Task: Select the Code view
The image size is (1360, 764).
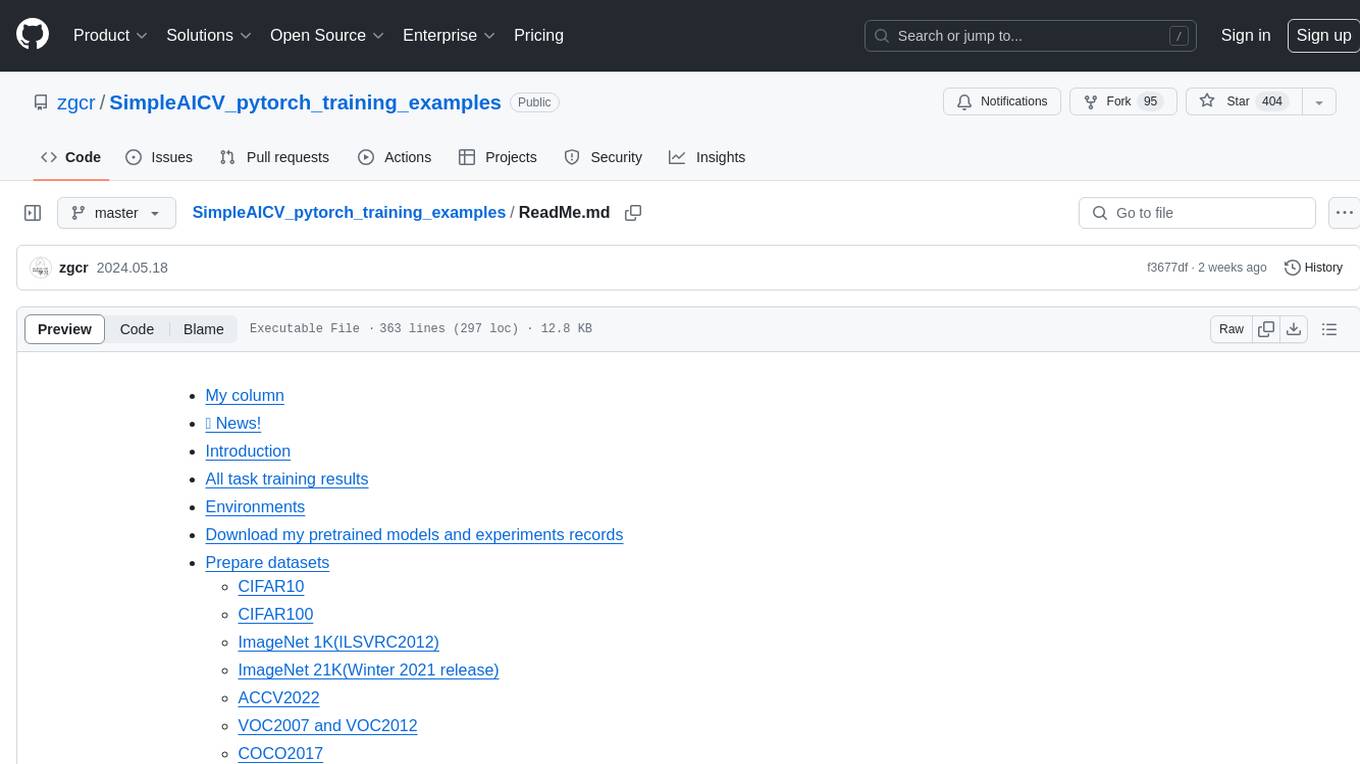Action: coord(137,329)
